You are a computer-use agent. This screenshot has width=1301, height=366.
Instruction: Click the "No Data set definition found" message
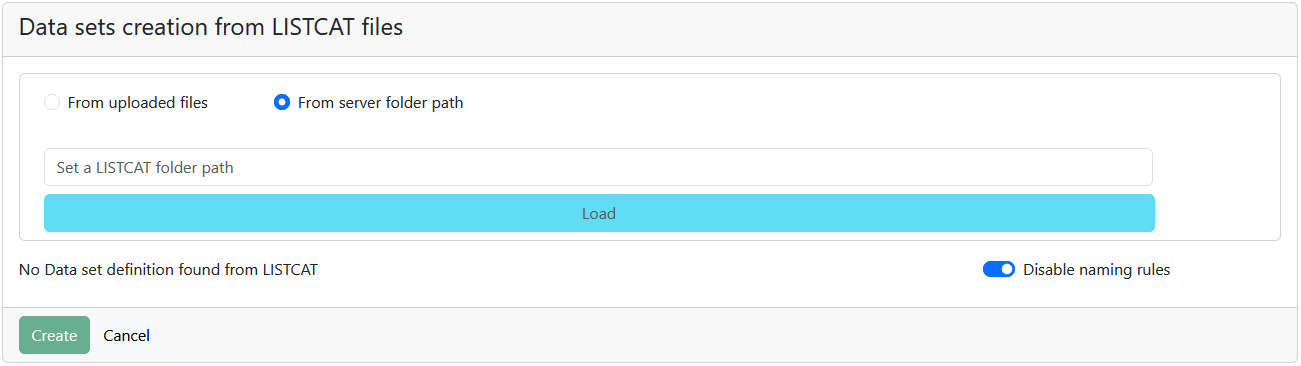pos(168,269)
